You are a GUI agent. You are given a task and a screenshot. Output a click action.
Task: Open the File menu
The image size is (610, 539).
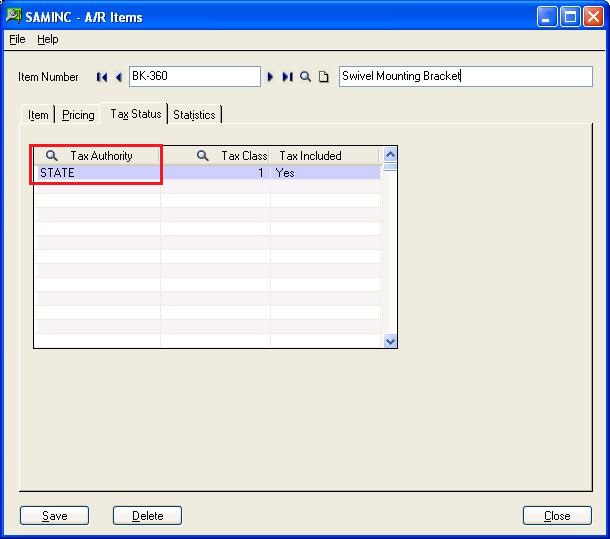pos(17,39)
